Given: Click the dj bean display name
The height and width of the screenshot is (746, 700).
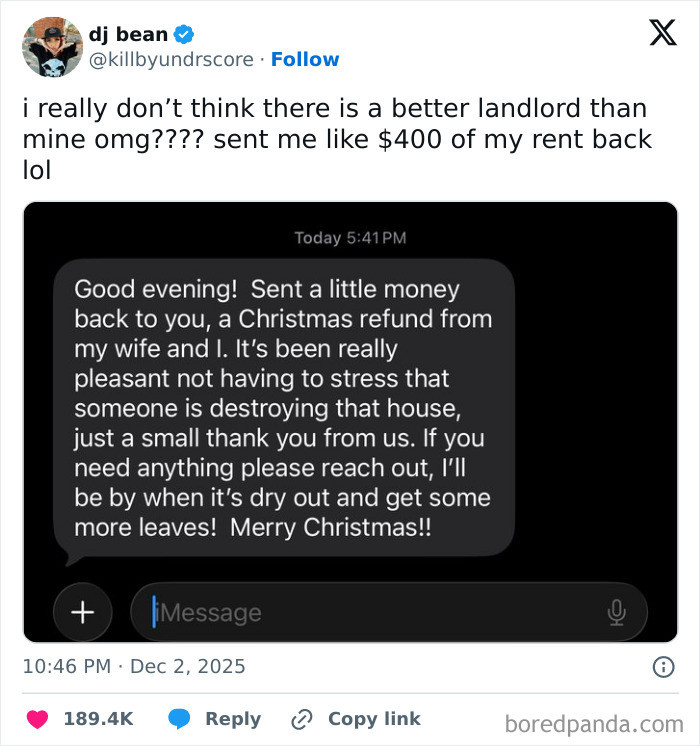Looking at the screenshot, I should pyautogui.click(x=128, y=35).
